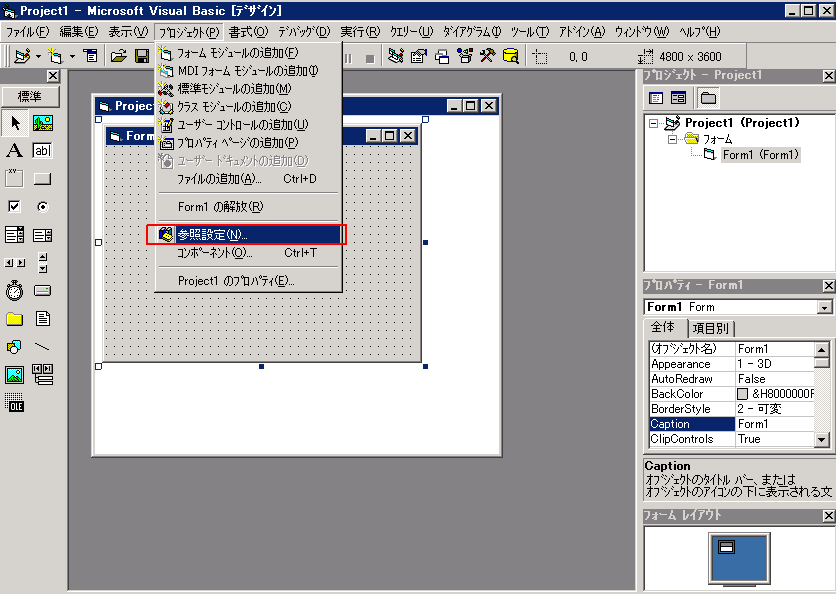Click the BackColor color swatch

click(744, 393)
